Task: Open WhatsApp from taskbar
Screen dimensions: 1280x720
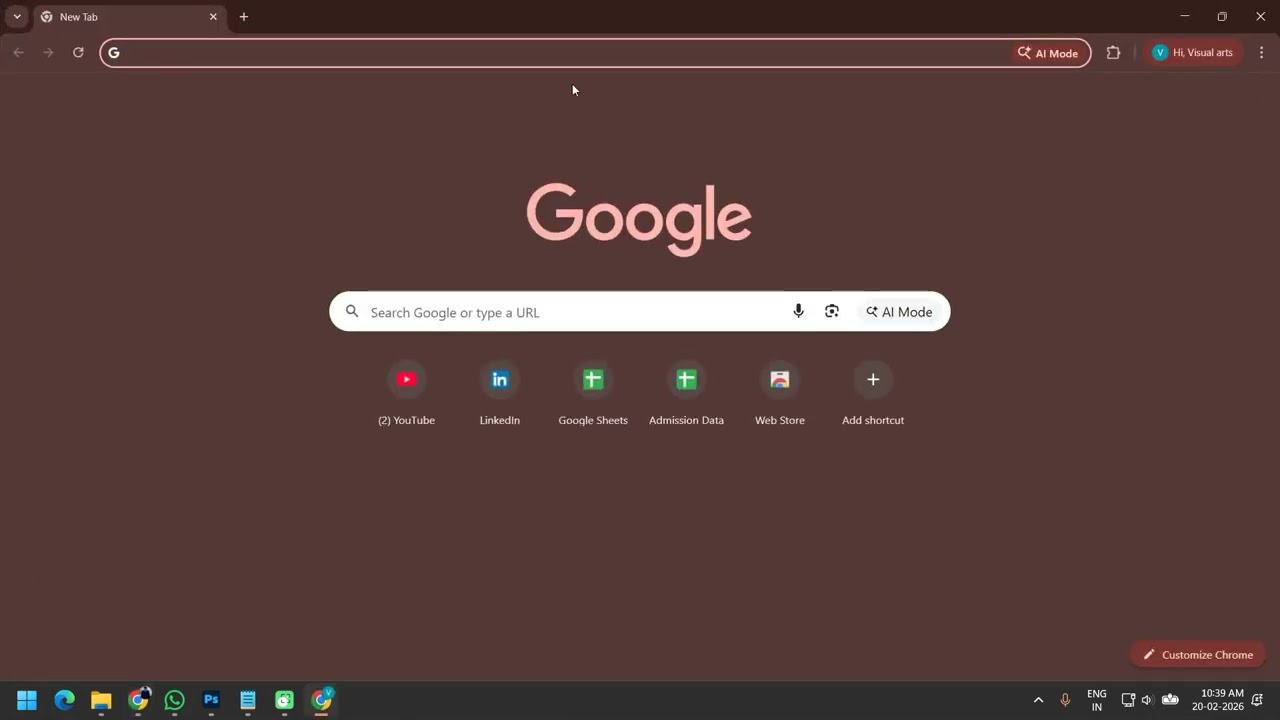Action: [174, 700]
